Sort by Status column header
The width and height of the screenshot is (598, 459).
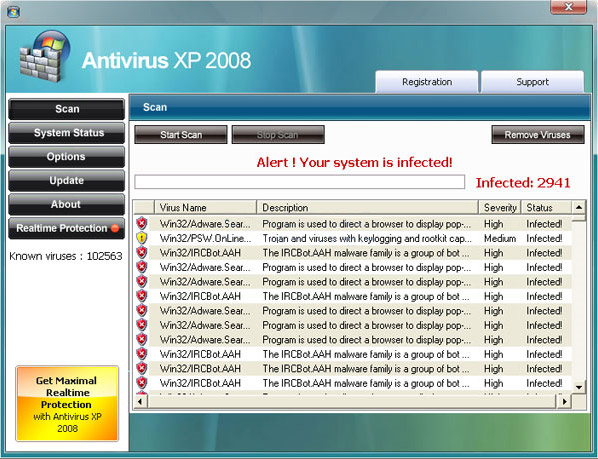point(546,207)
